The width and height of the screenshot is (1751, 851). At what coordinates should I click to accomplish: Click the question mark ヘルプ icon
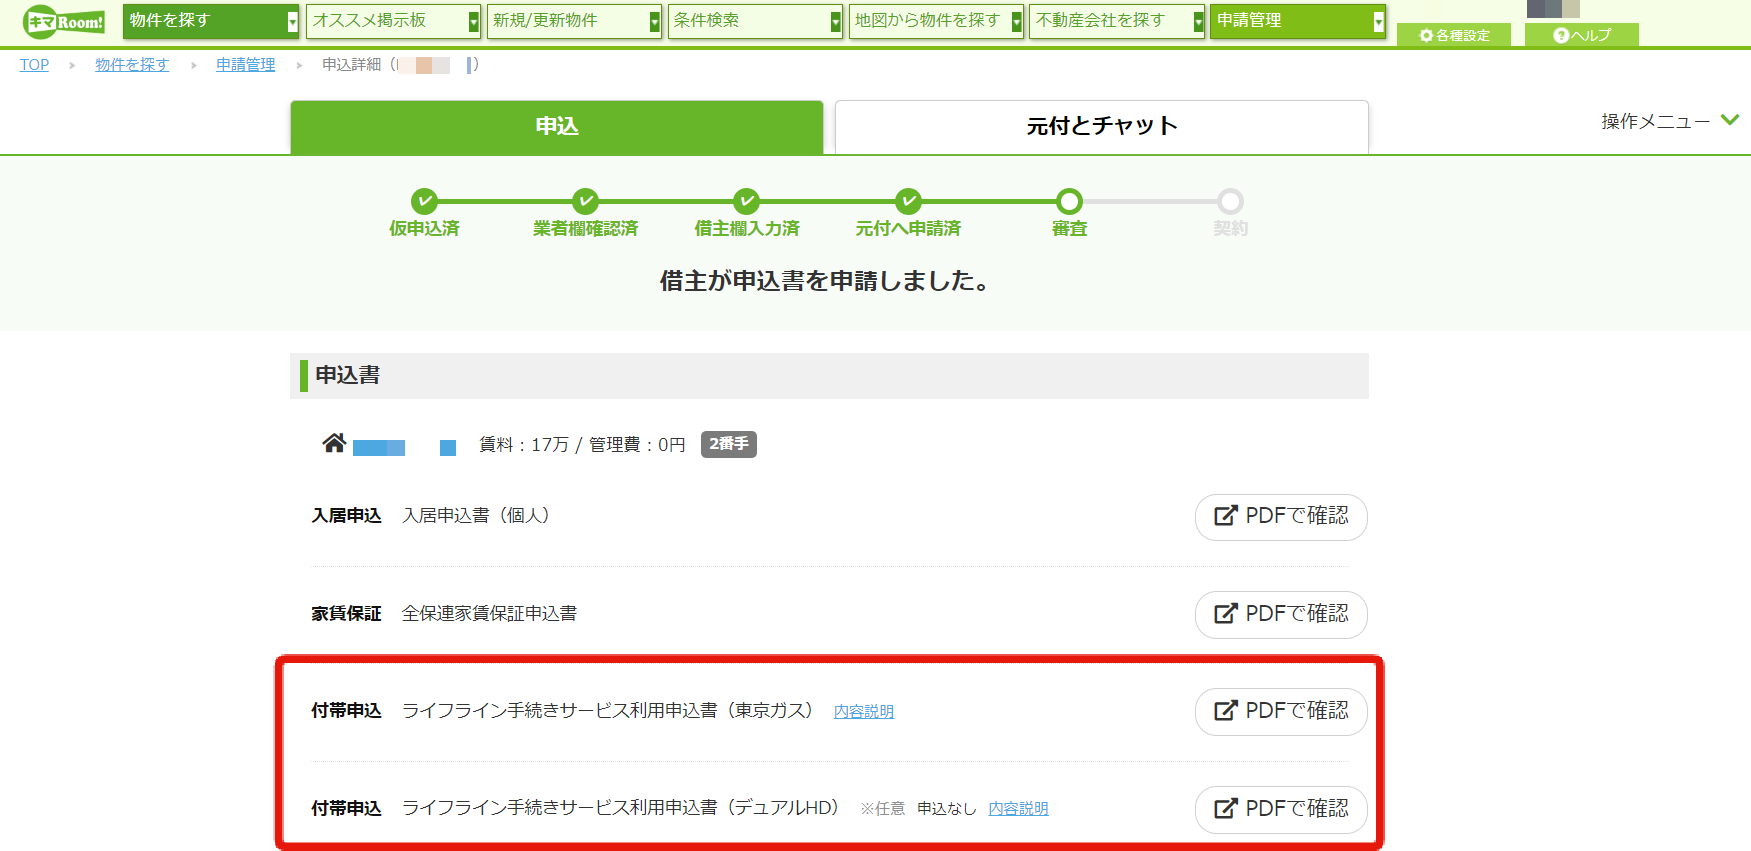coord(1560,35)
